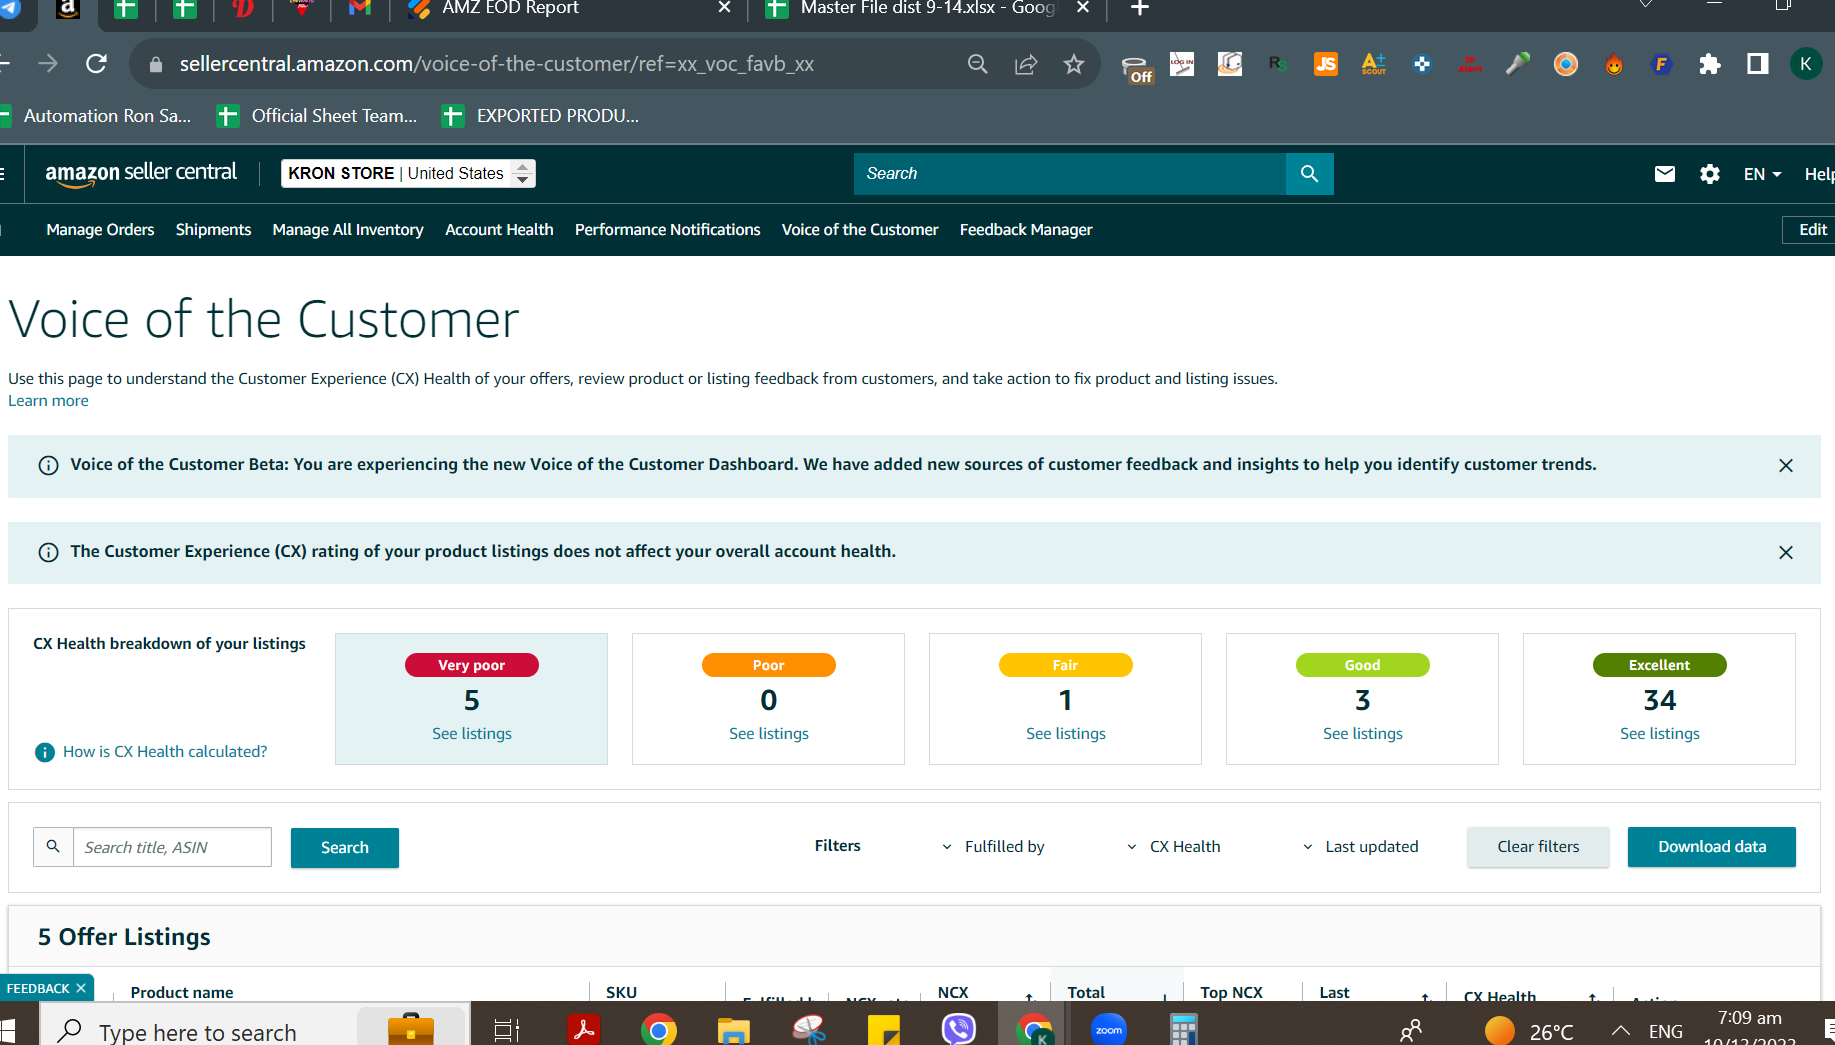Open the Account Health page
The height and width of the screenshot is (1045, 1835).
pos(499,230)
